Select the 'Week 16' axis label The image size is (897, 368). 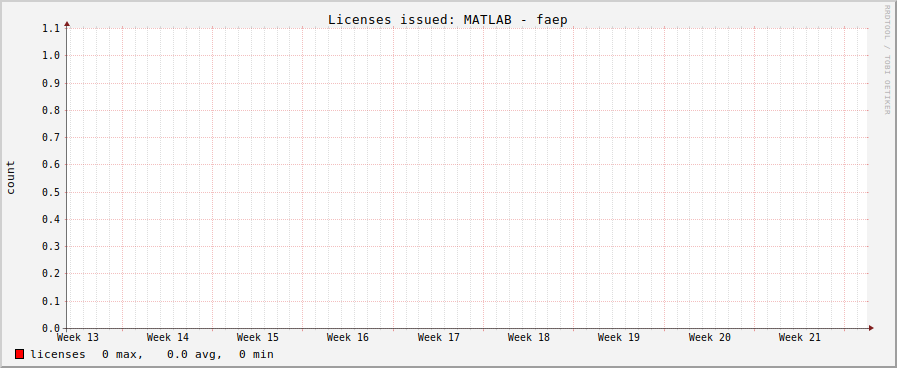point(348,337)
